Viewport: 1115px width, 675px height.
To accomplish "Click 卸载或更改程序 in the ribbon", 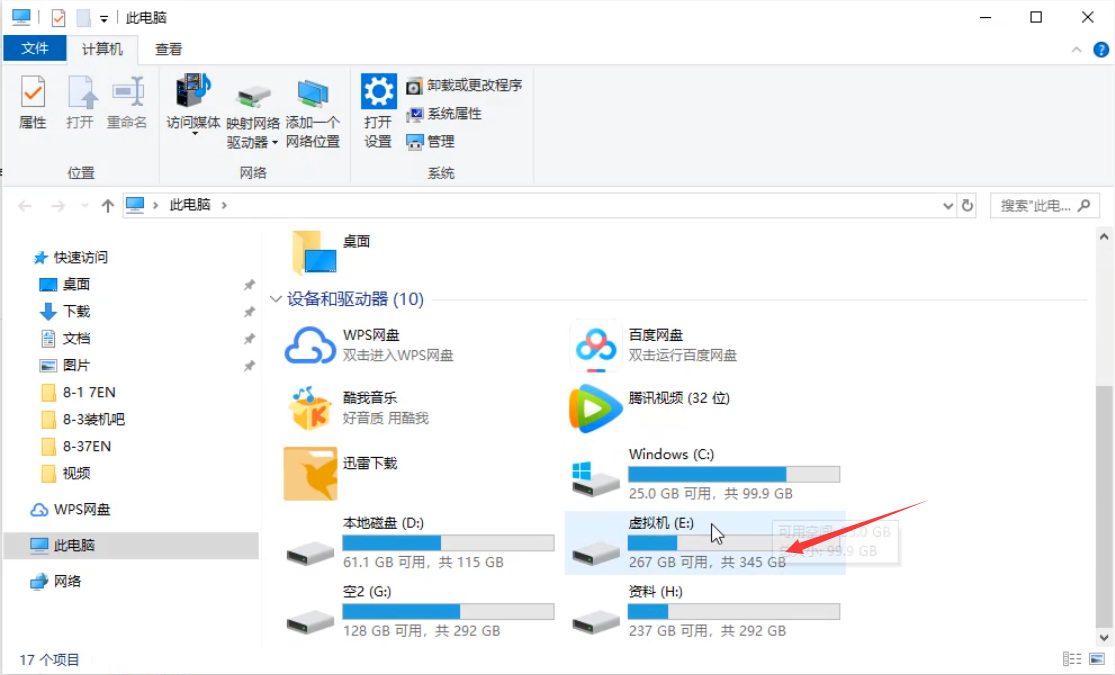I will [x=465, y=86].
